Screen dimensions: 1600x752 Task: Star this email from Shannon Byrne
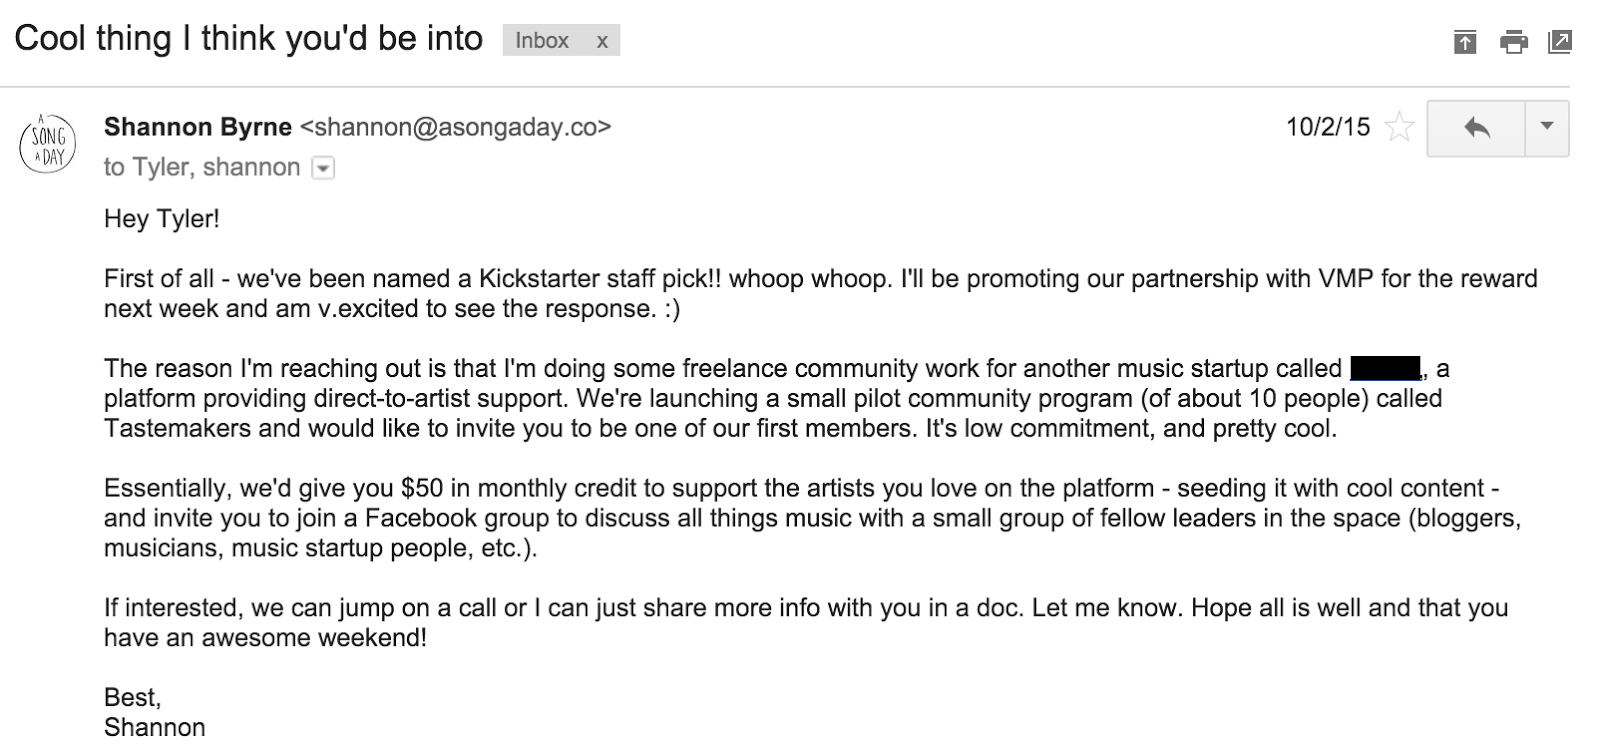coord(1400,128)
